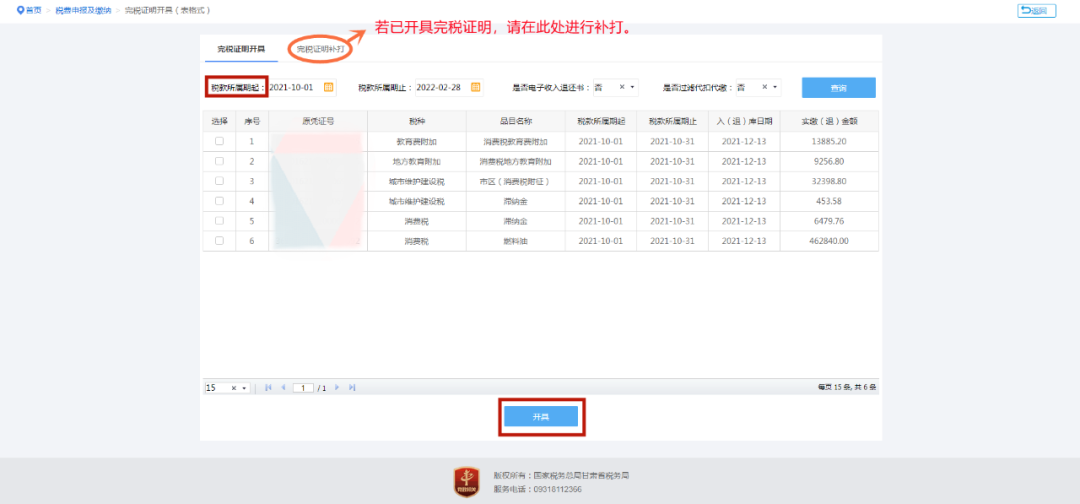This screenshot has width=1080, height=504.
Task: Switch to the 完税证明开具 tab
Action: 241,49
